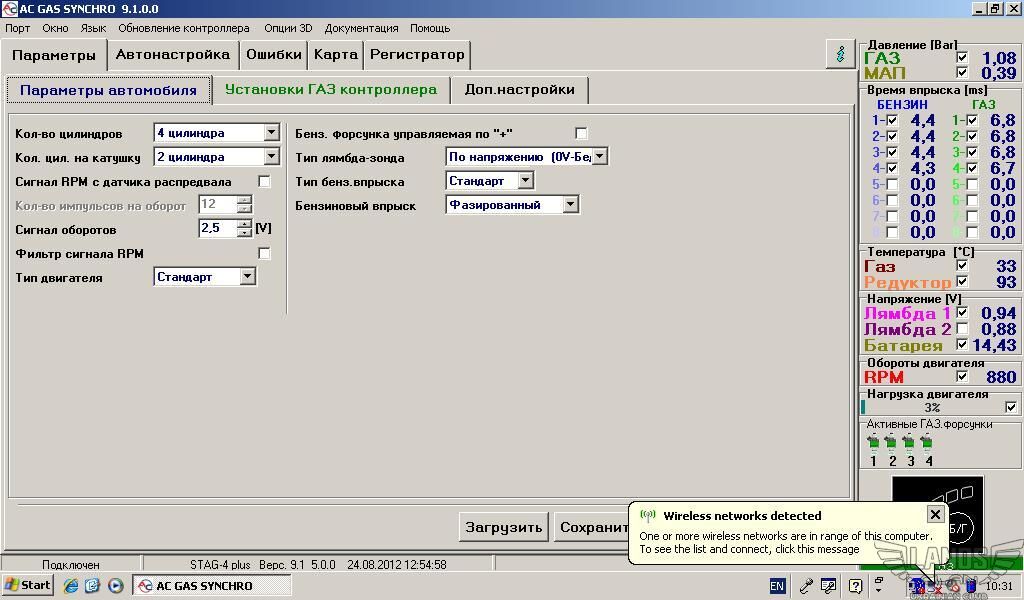This screenshot has height=600, width=1024.
Task: Expand the Кол-во цилиндров dropdown
Action: 271,133
